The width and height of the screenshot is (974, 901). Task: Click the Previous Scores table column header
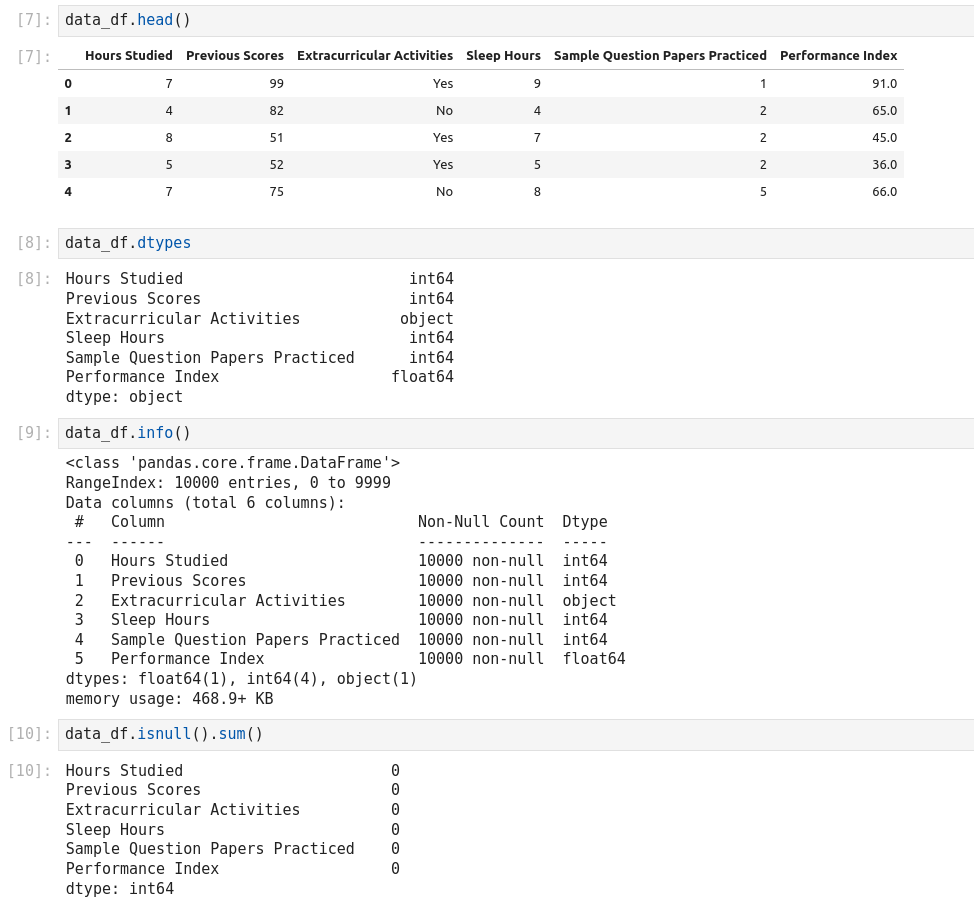(235, 56)
